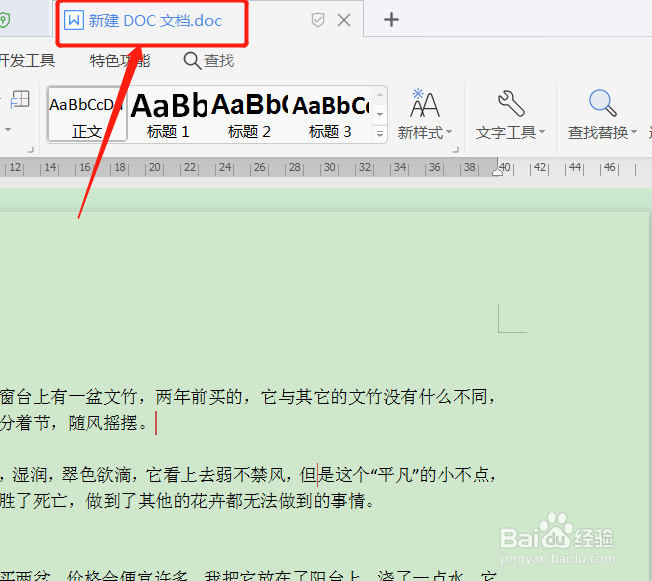
Task: Close the 新建 DOC 文档.doc tab
Action: pos(344,20)
